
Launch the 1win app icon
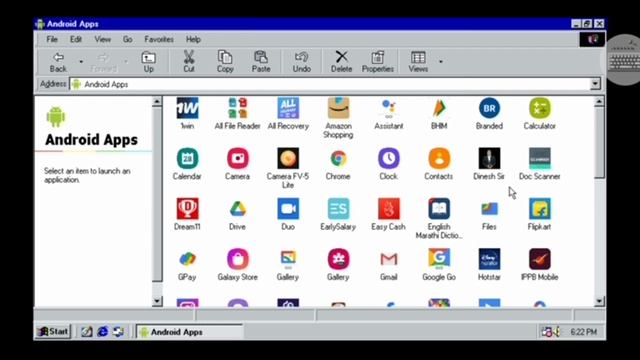click(x=187, y=109)
